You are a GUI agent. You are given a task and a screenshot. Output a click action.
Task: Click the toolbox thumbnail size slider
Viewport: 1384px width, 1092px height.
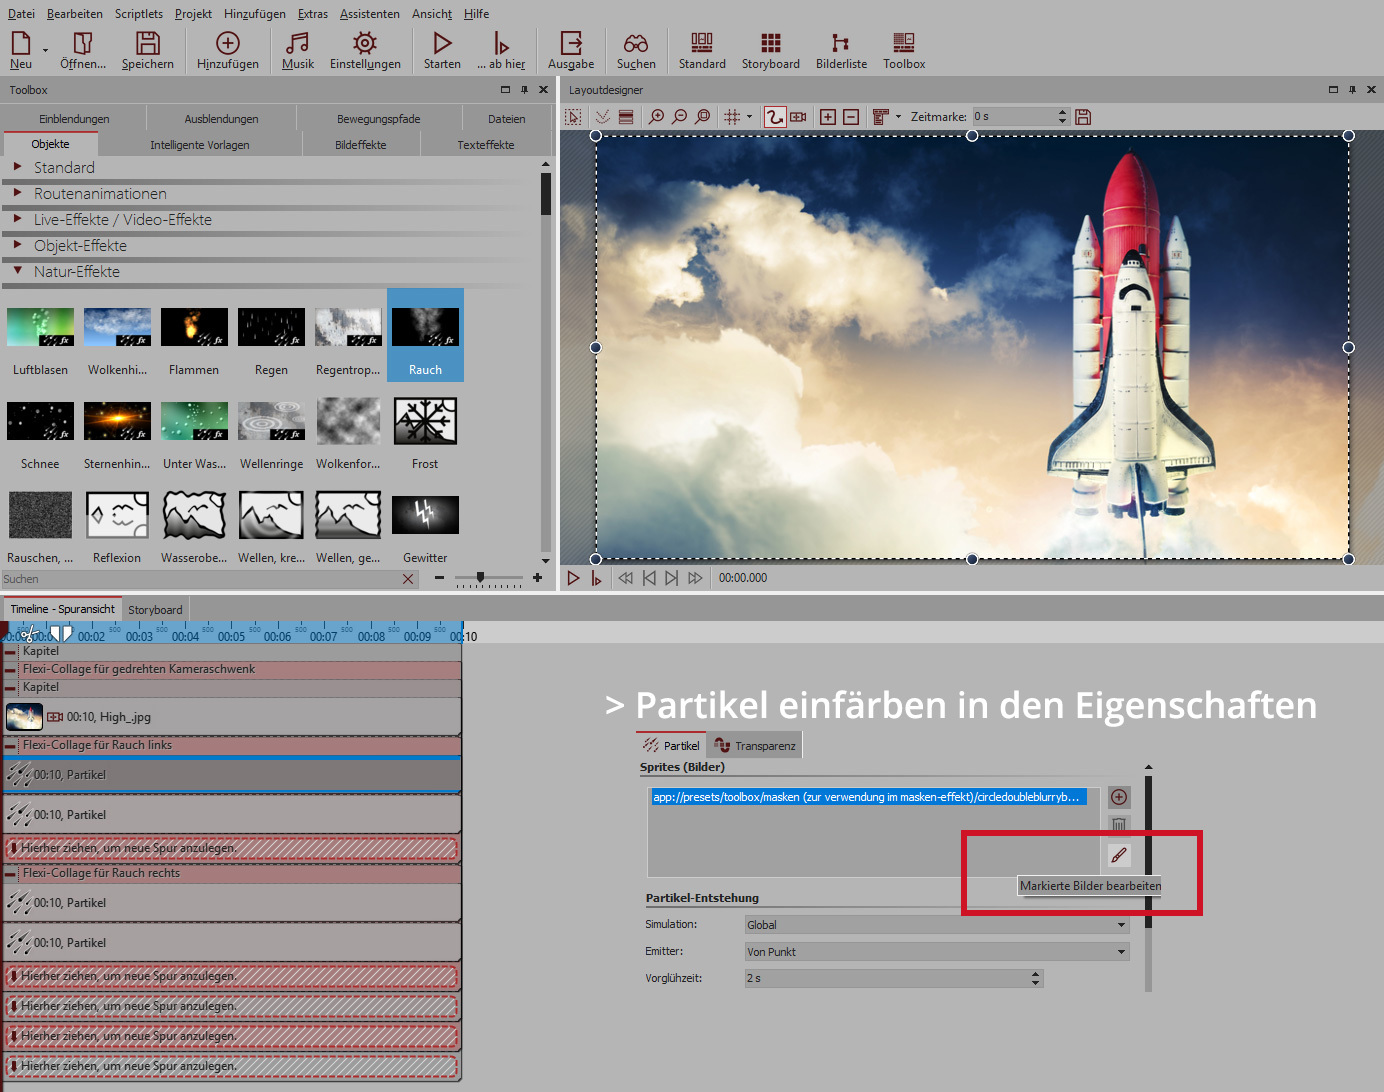tap(481, 578)
